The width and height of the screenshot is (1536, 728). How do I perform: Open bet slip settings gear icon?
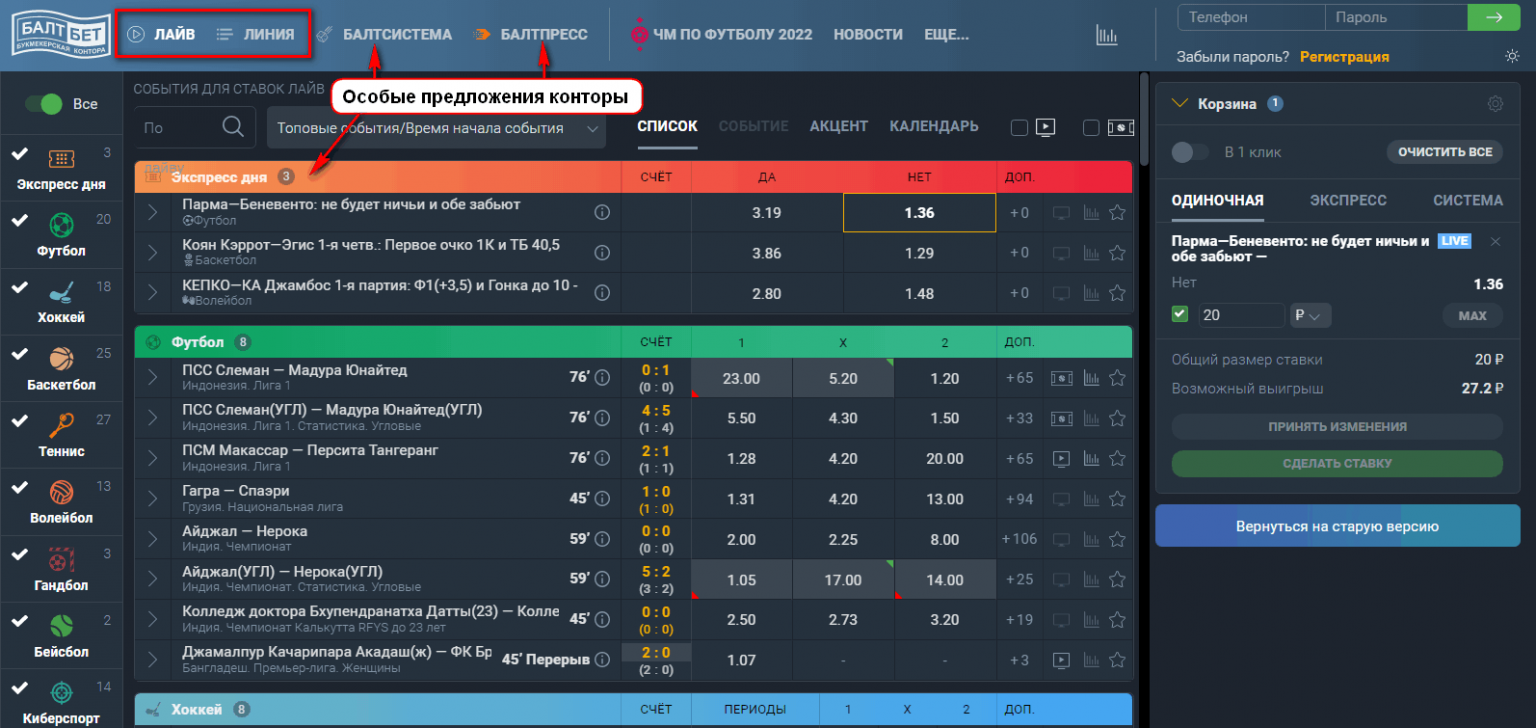tap(1495, 103)
